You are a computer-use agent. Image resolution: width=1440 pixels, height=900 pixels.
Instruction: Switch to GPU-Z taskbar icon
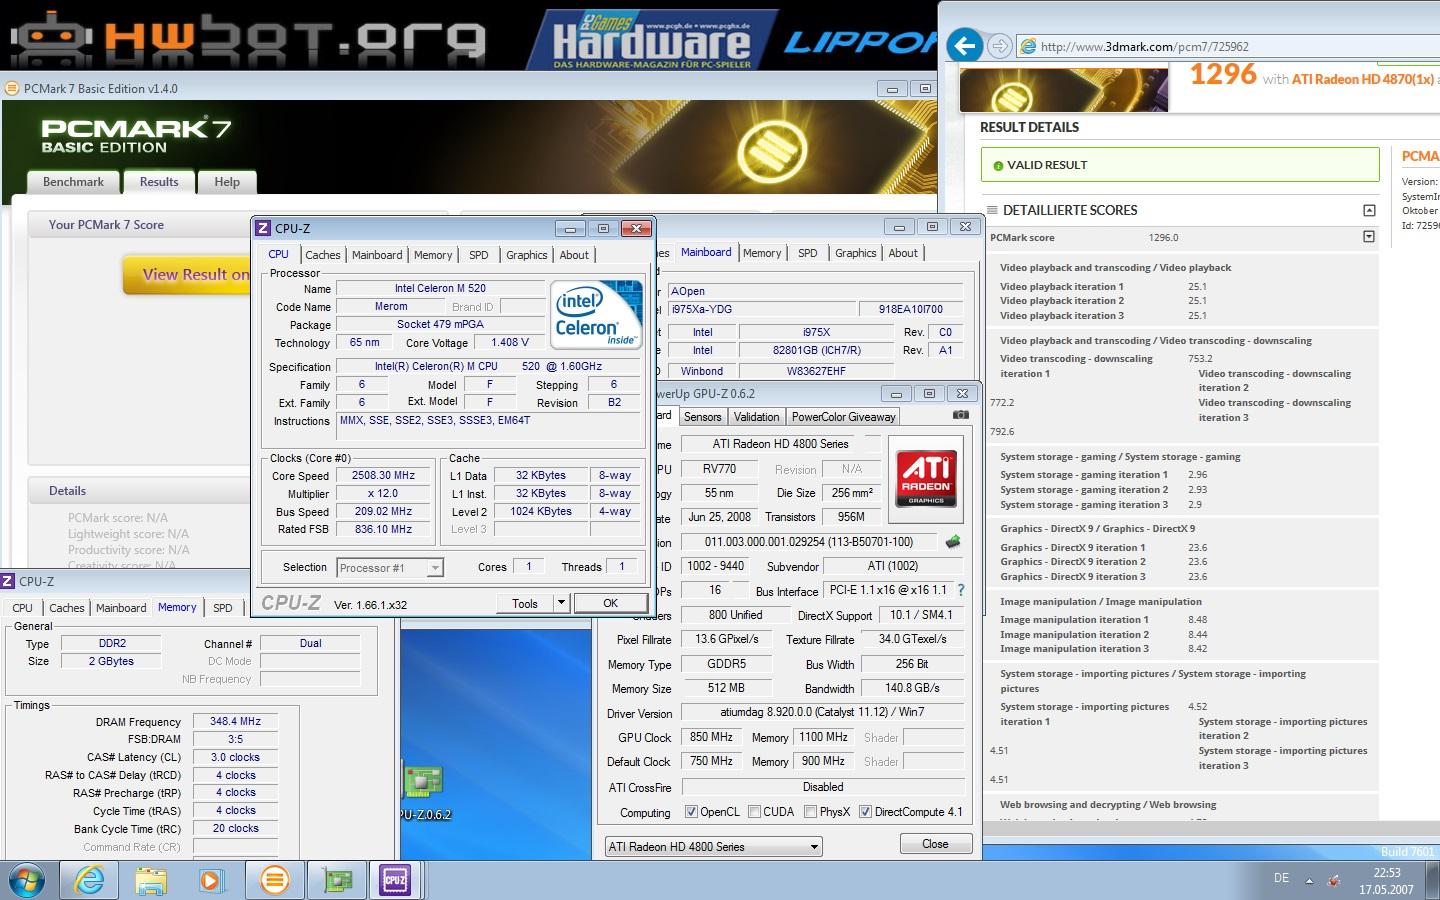pos(336,880)
